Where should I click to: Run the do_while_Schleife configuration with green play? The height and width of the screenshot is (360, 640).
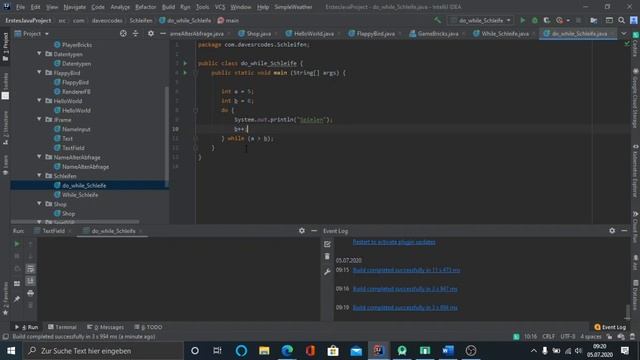click(x=522, y=20)
